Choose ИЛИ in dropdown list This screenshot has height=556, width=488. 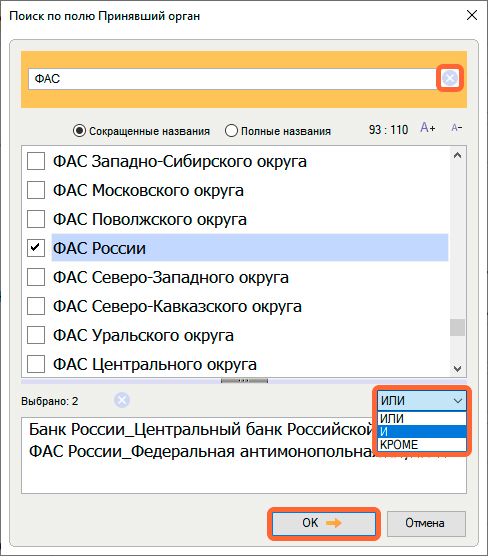pos(422,419)
